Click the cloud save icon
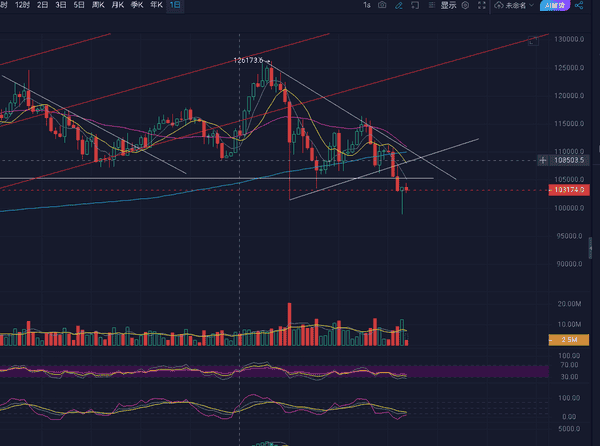The image size is (600, 446). coord(499,6)
